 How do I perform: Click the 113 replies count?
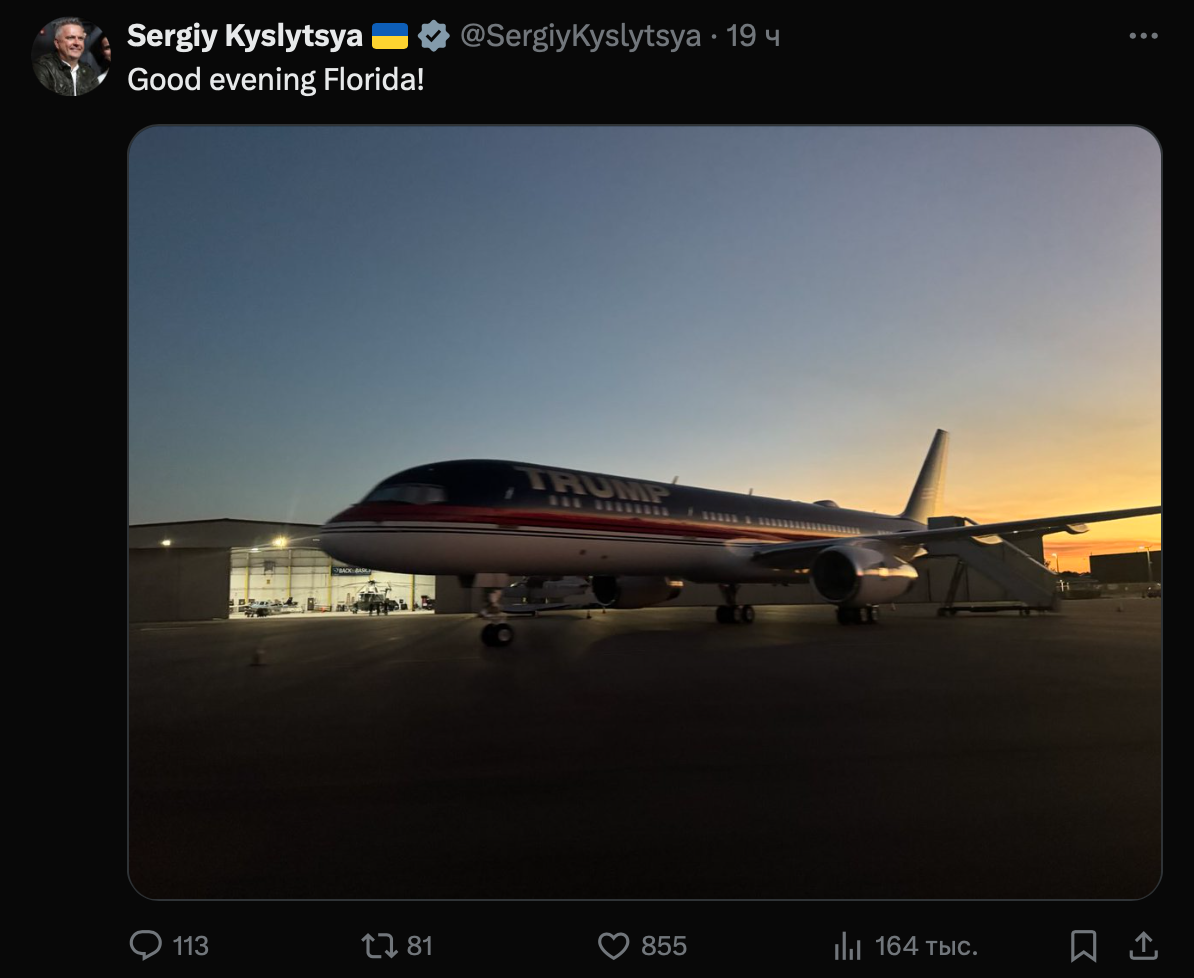click(190, 946)
